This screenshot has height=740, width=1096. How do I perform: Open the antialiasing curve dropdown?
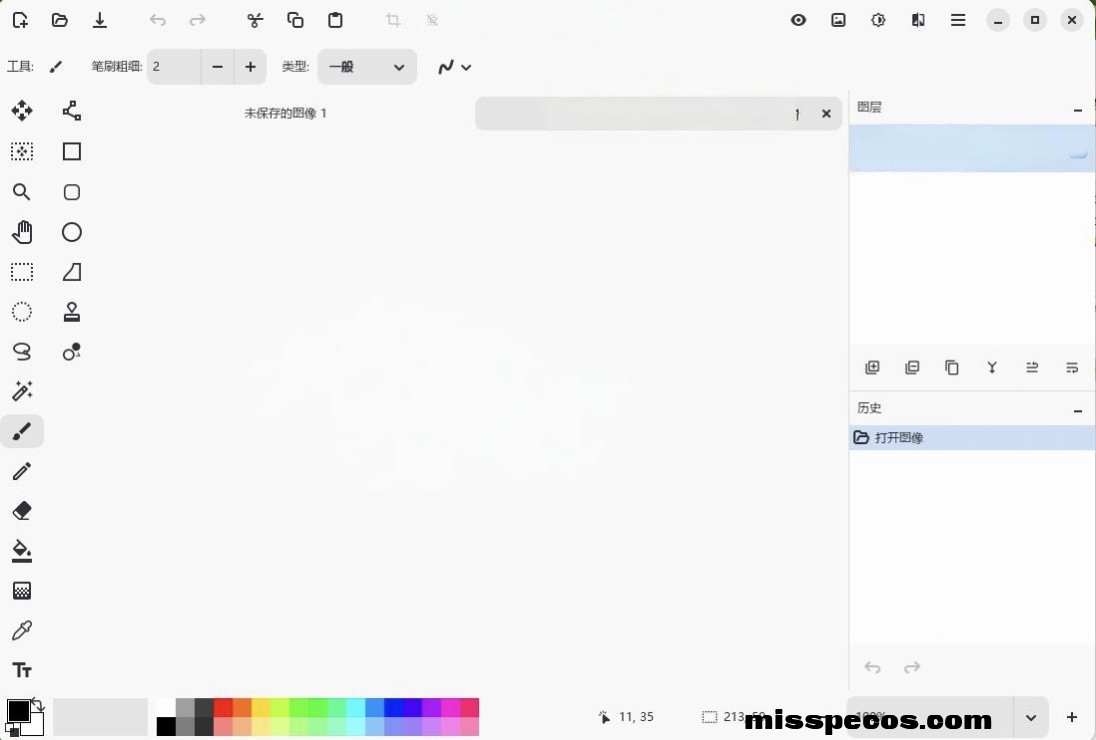click(454, 67)
